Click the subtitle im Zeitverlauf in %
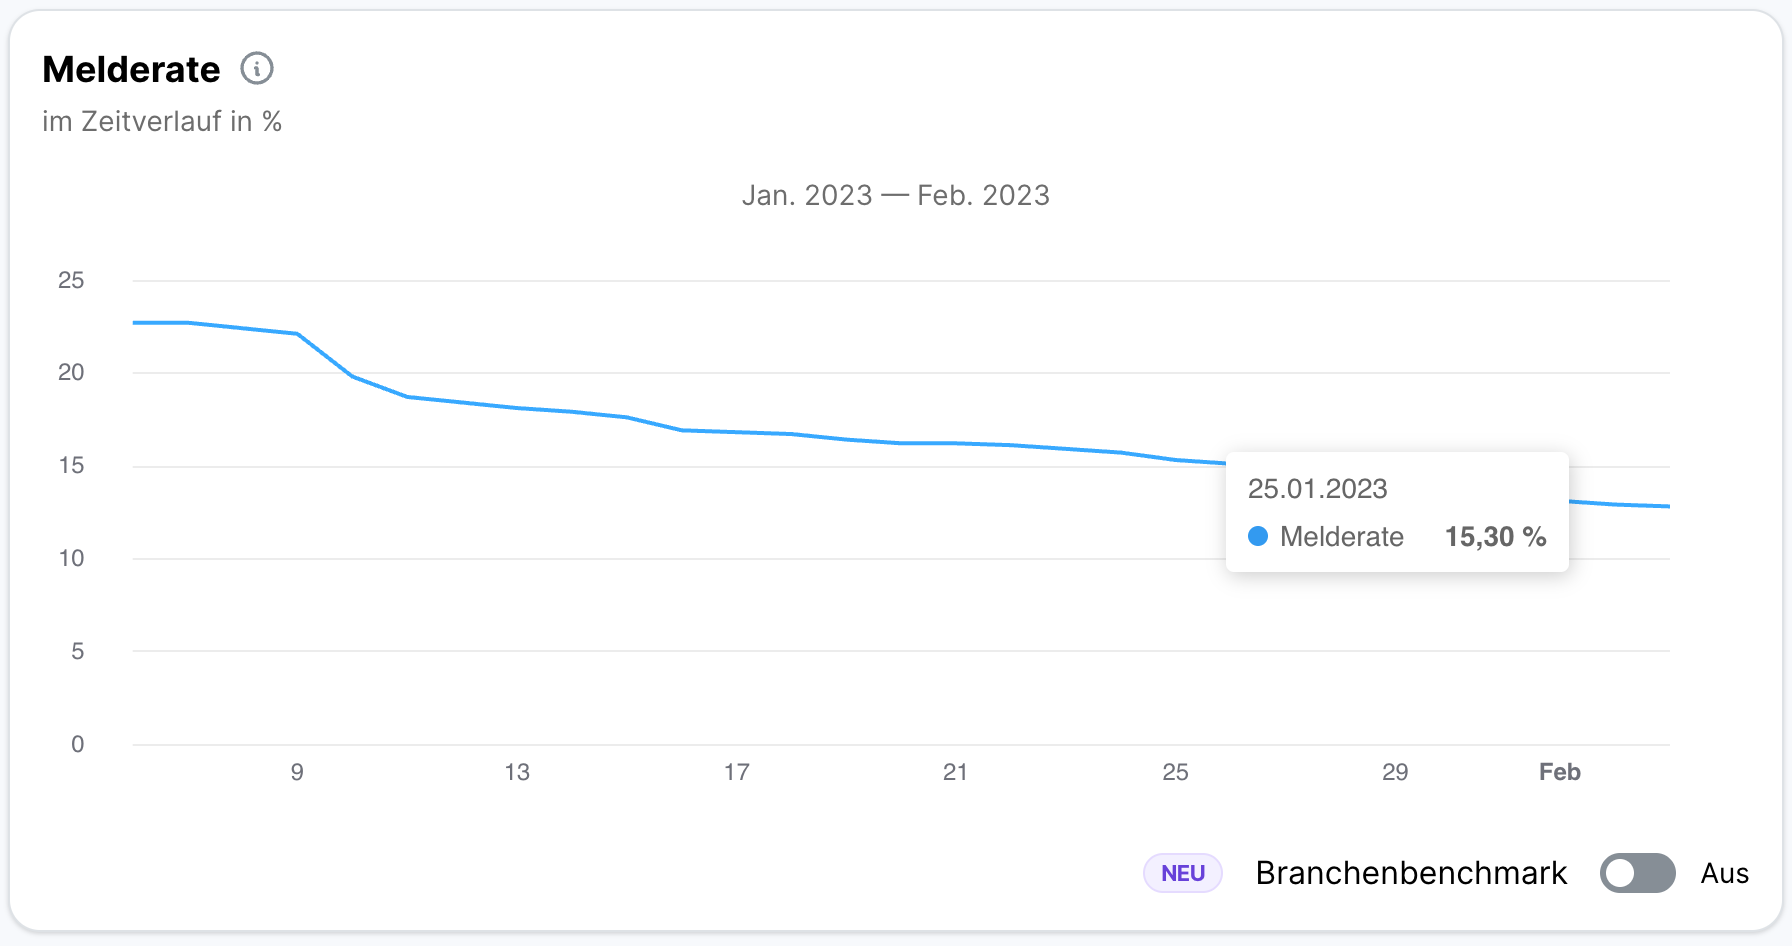Image resolution: width=1792 pixels, height=946 pixels. pos(162,121)
